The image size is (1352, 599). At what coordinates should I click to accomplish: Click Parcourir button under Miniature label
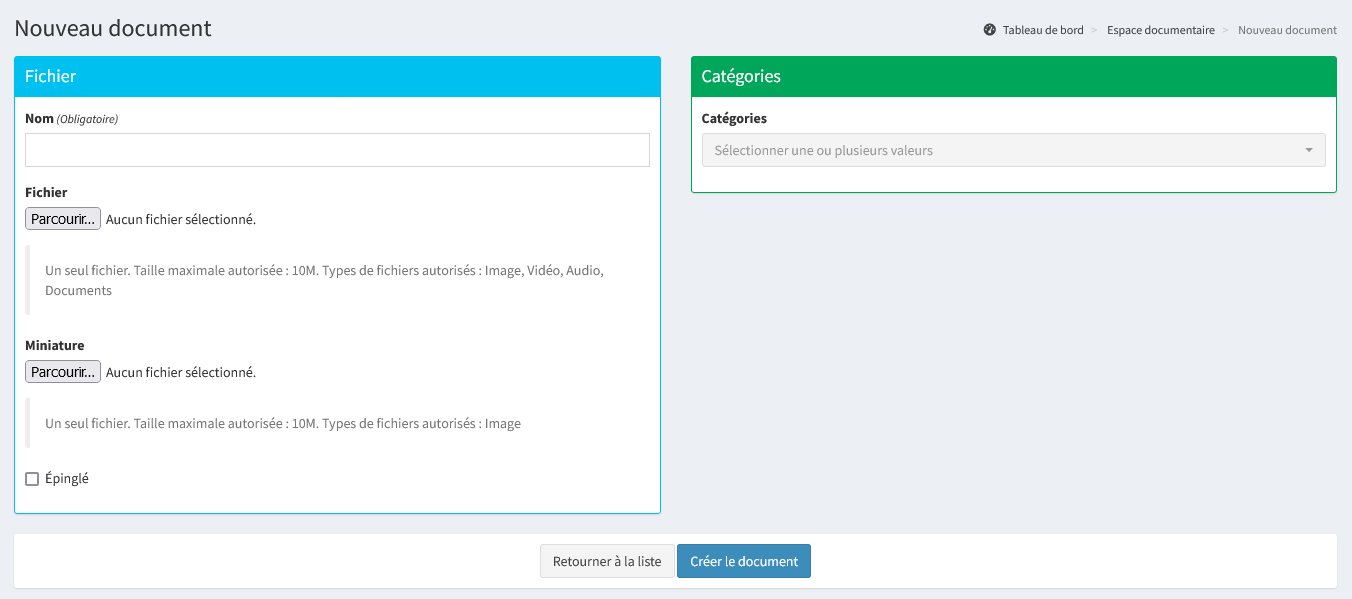[x=63, y=372]
